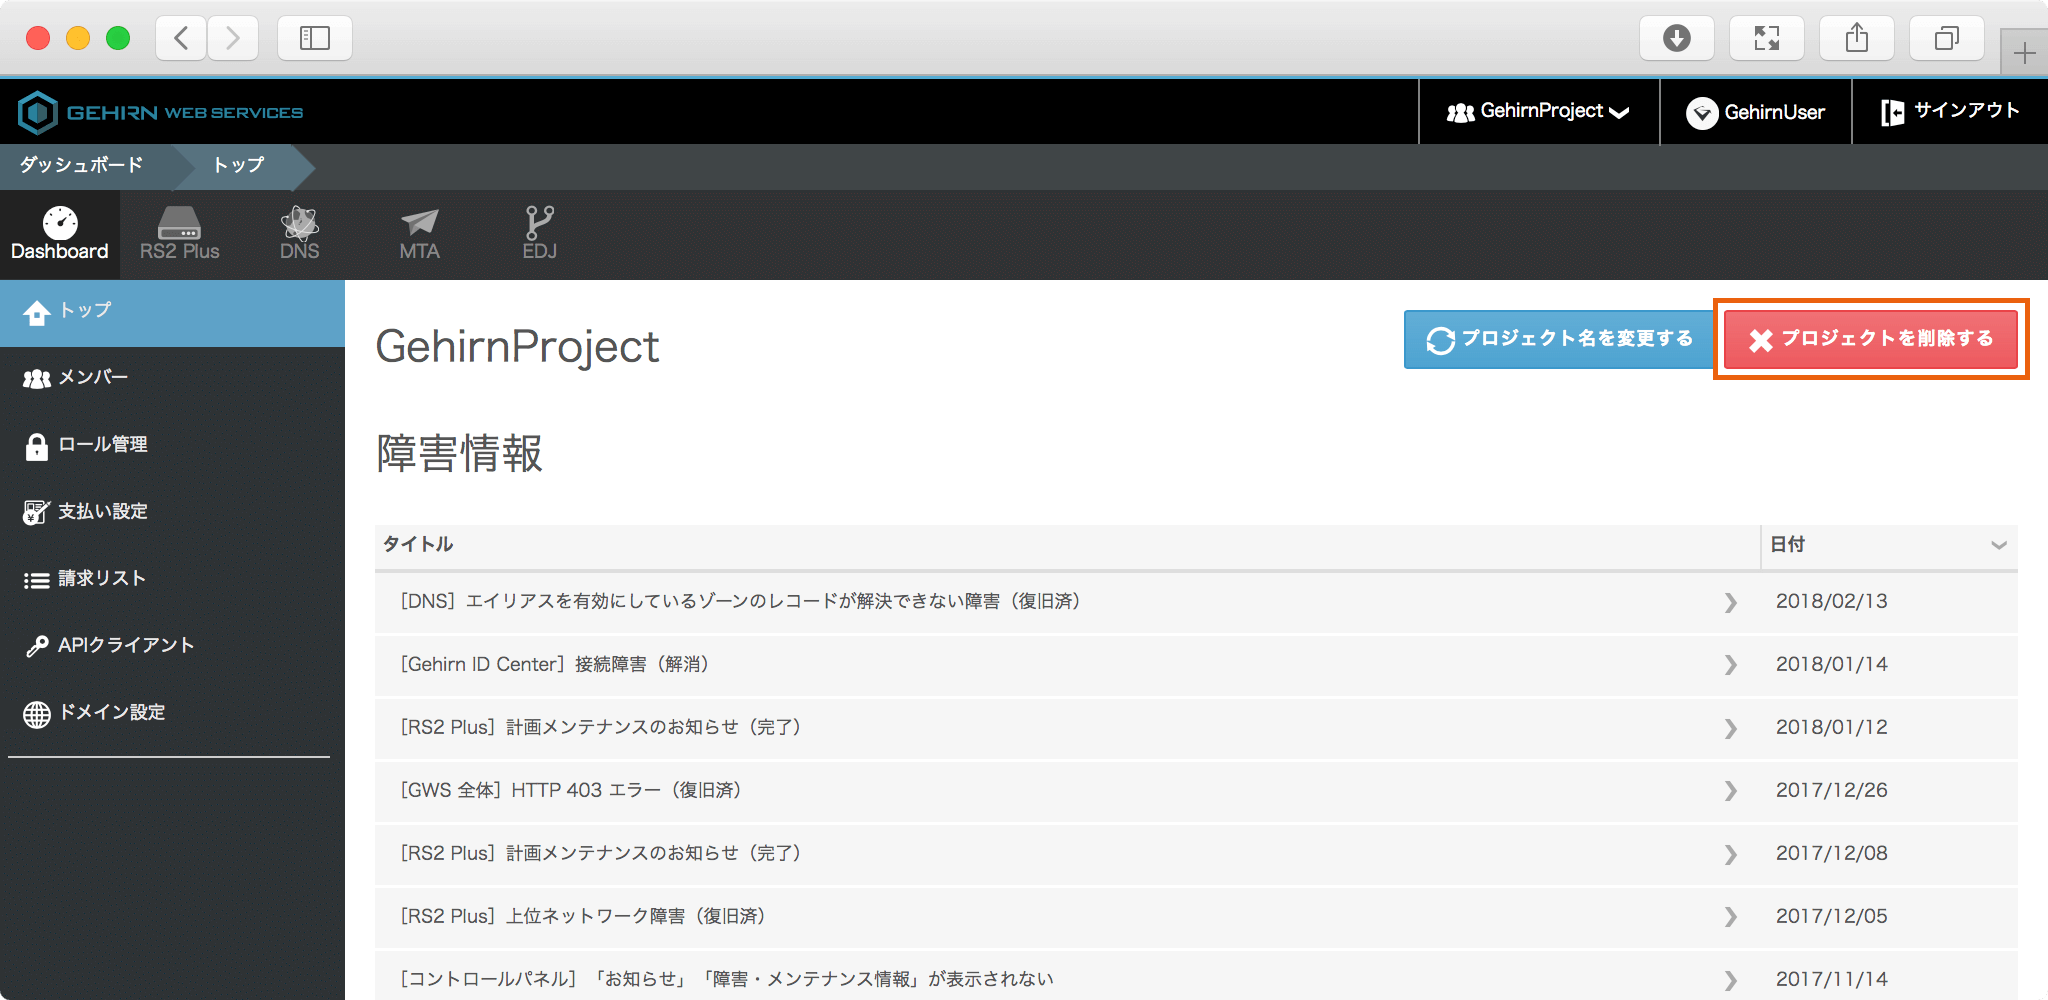Click the プロジェクト名を変更する button
Screen dimensions: 2048x1000
coord(1558,339)
